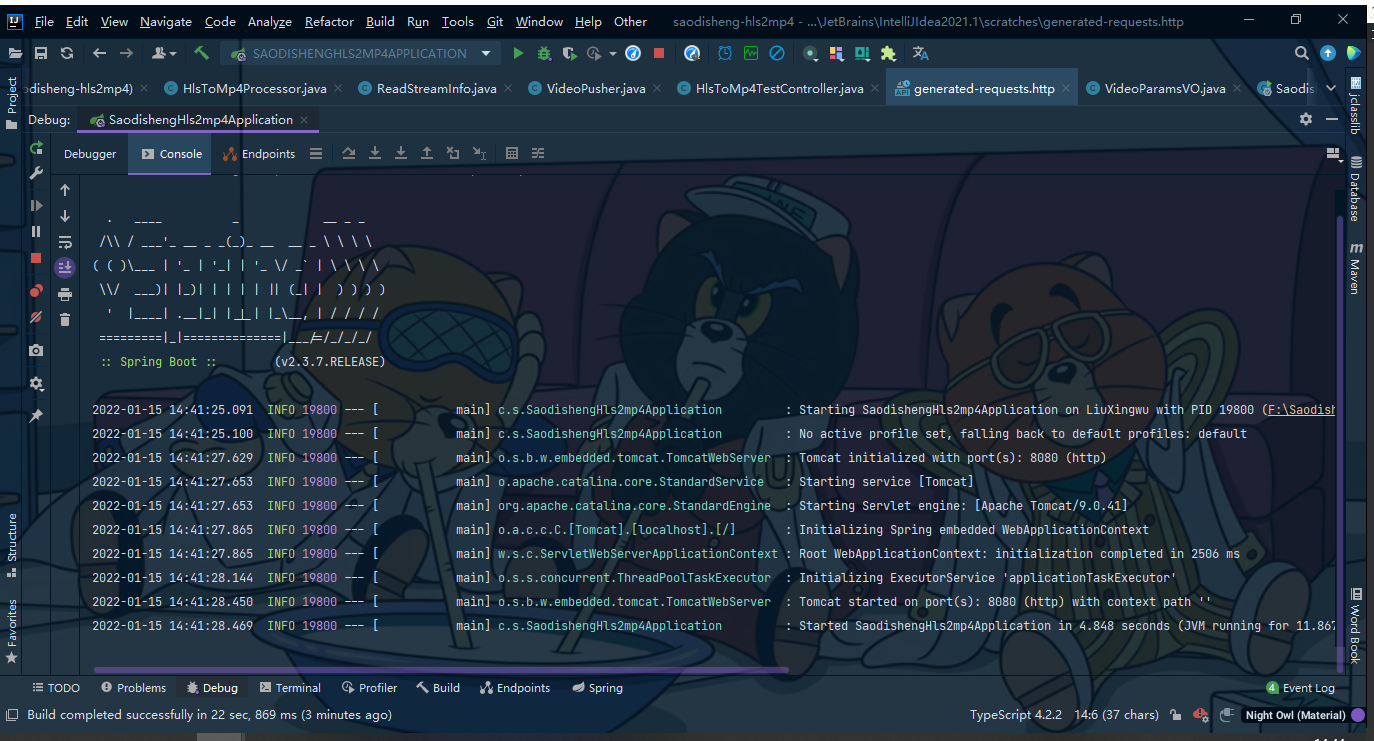Image resolution: width=1374 pixels, height=741 pixels.
Task: Toggle soft-wrap in console
Action: coord(65,242)
